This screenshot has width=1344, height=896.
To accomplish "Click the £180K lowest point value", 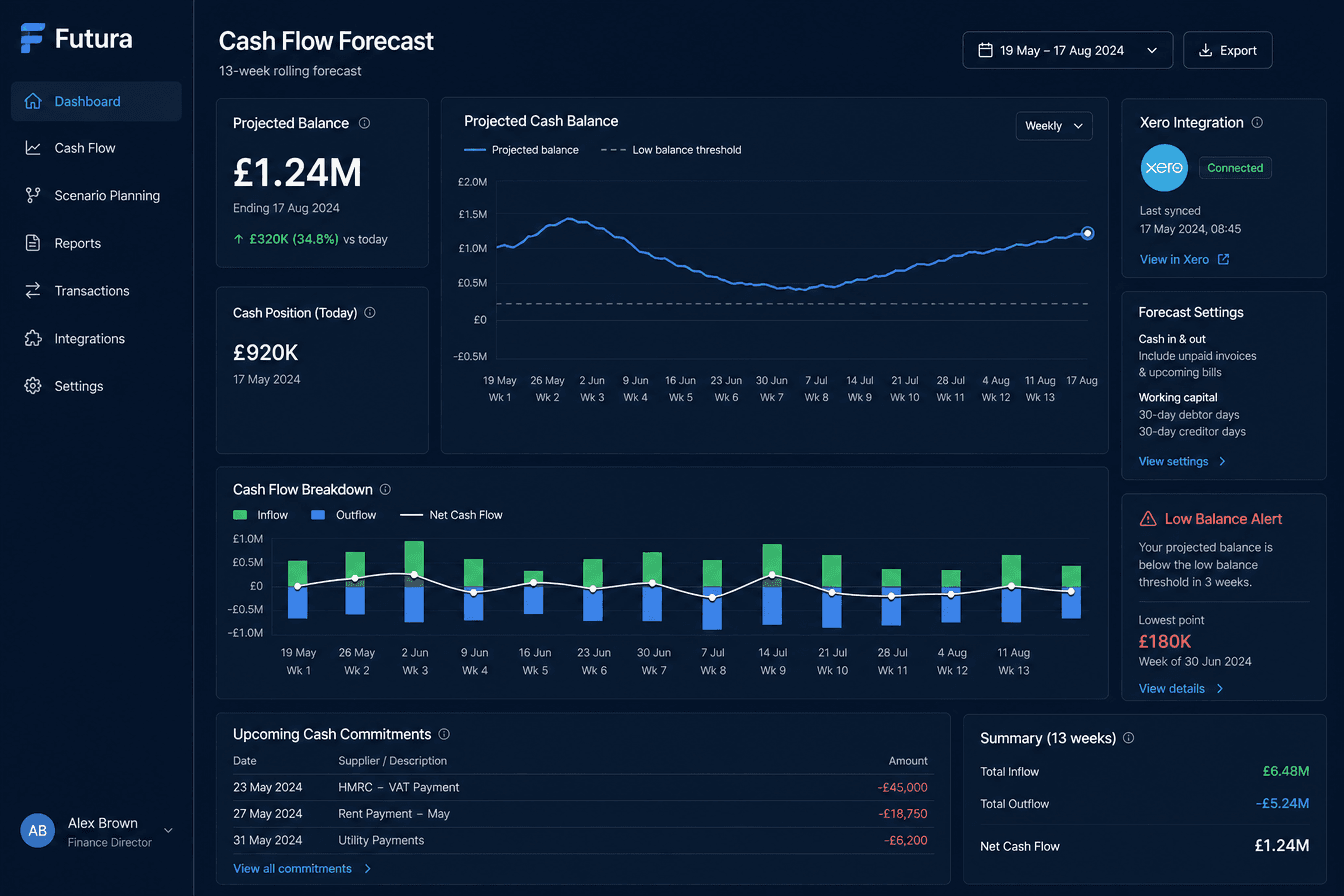I will point(1164,641).
